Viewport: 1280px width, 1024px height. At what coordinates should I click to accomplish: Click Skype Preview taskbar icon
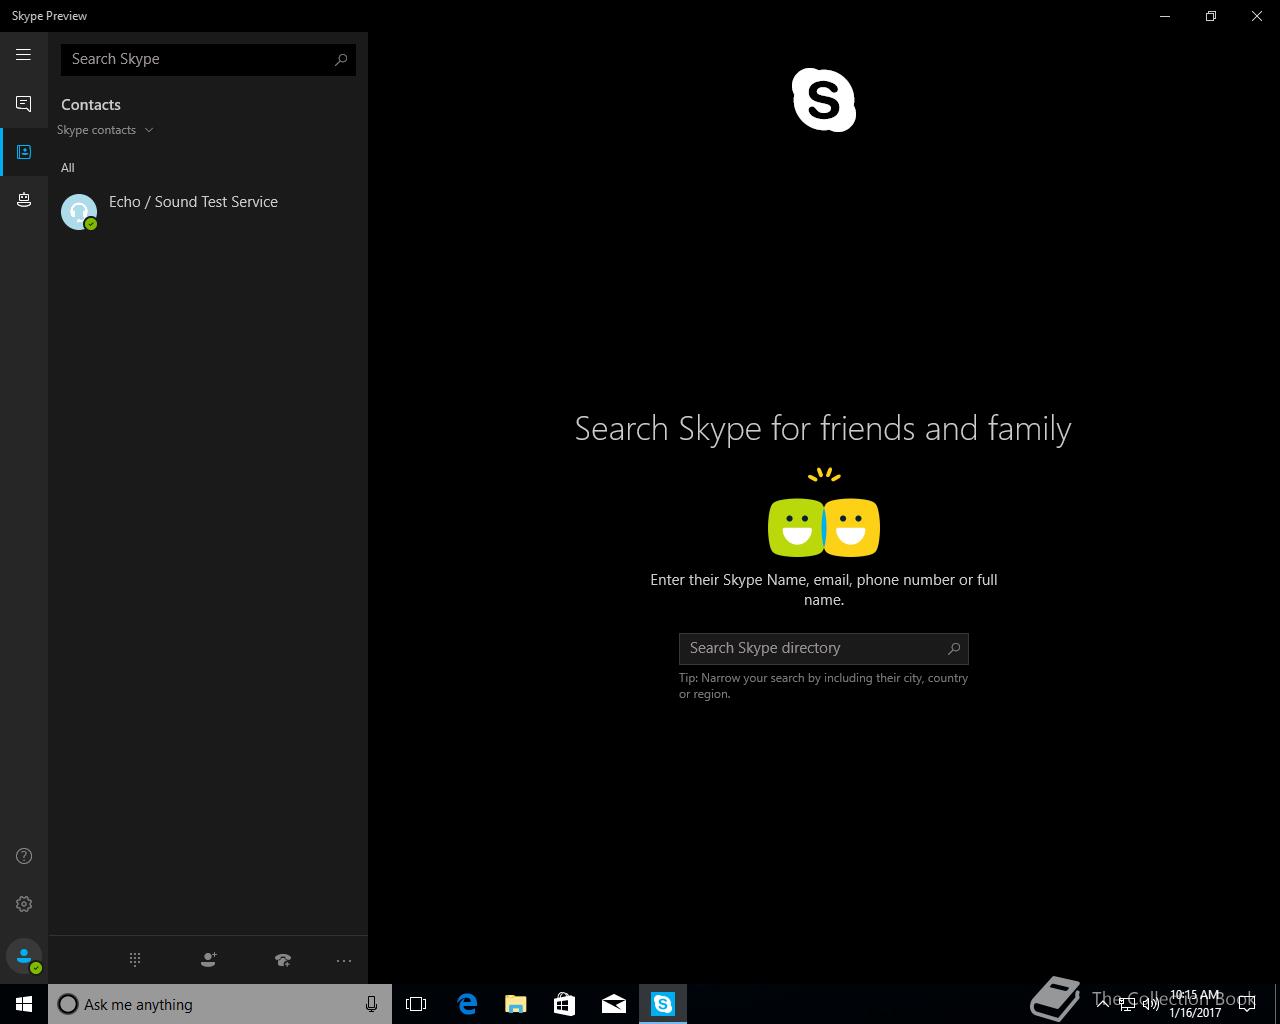[663, 1004]
